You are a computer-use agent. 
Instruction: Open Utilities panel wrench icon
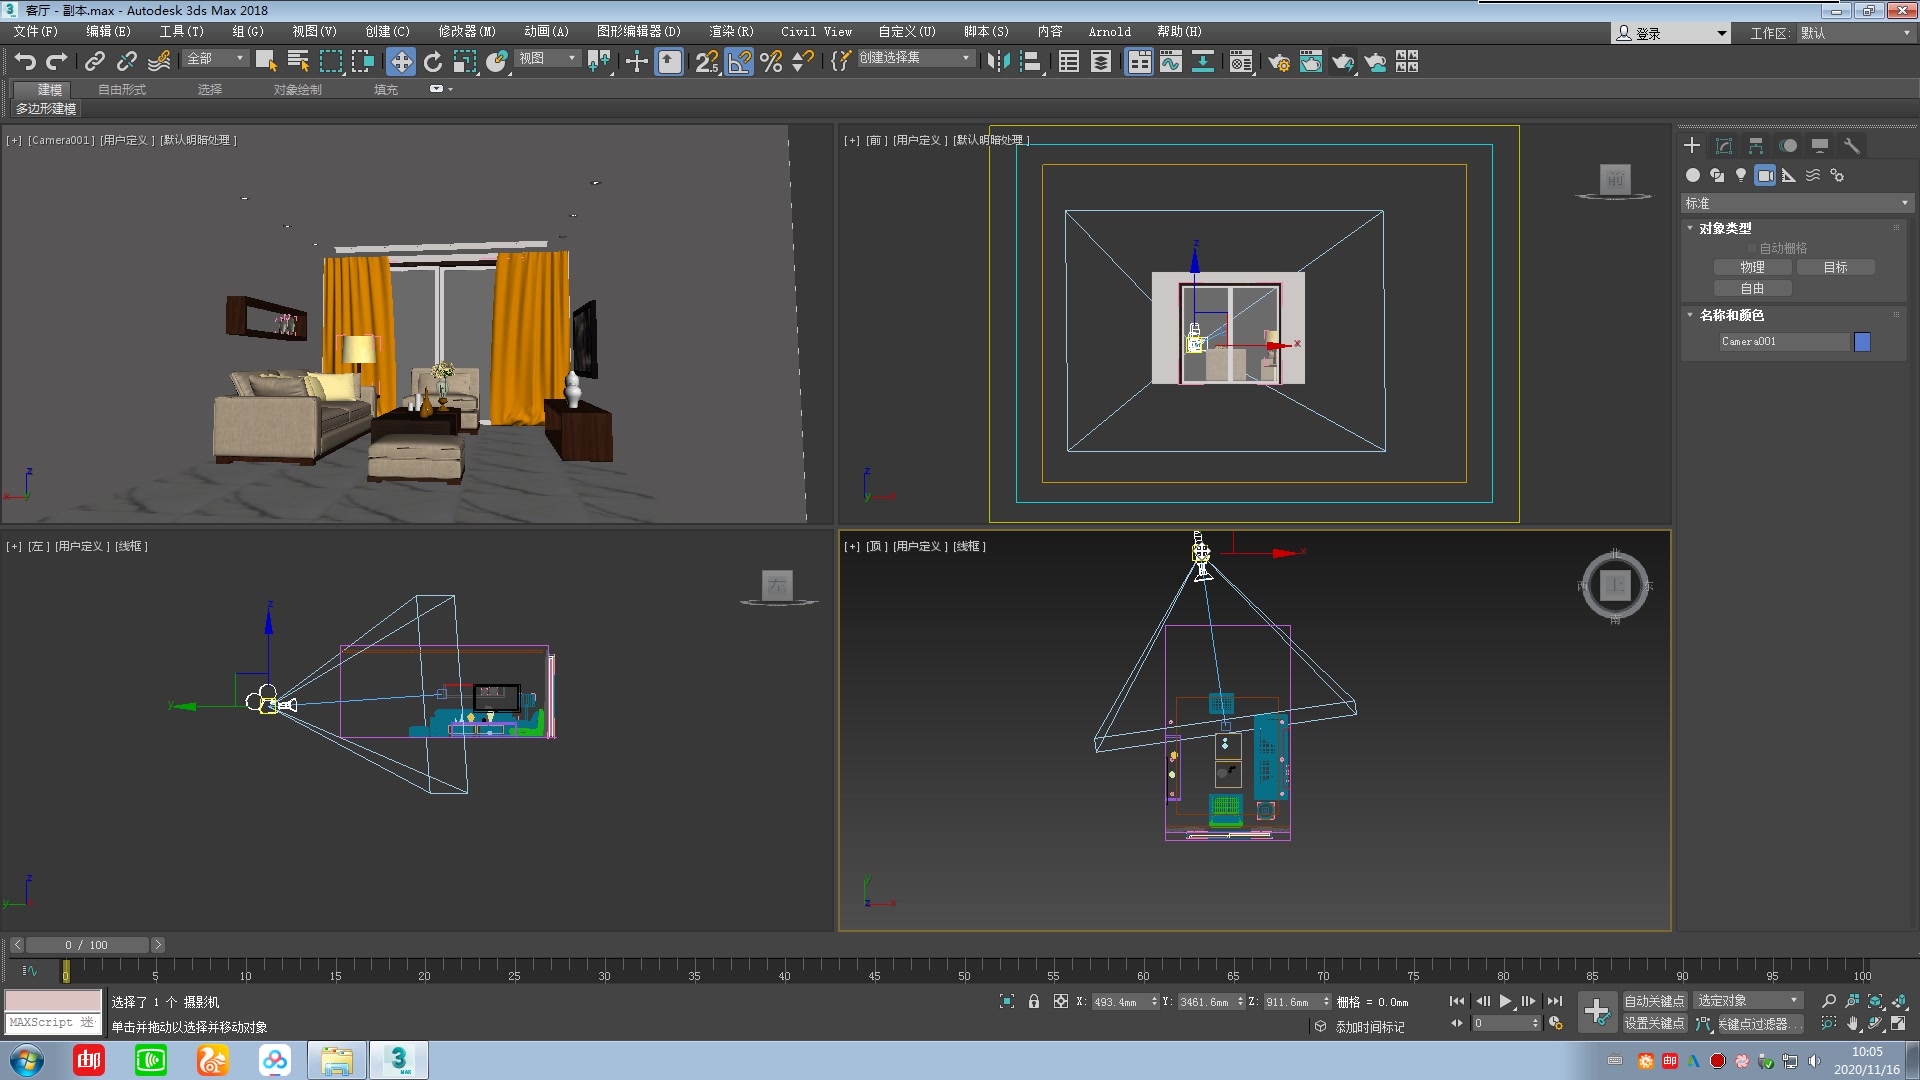[1852, 146]
